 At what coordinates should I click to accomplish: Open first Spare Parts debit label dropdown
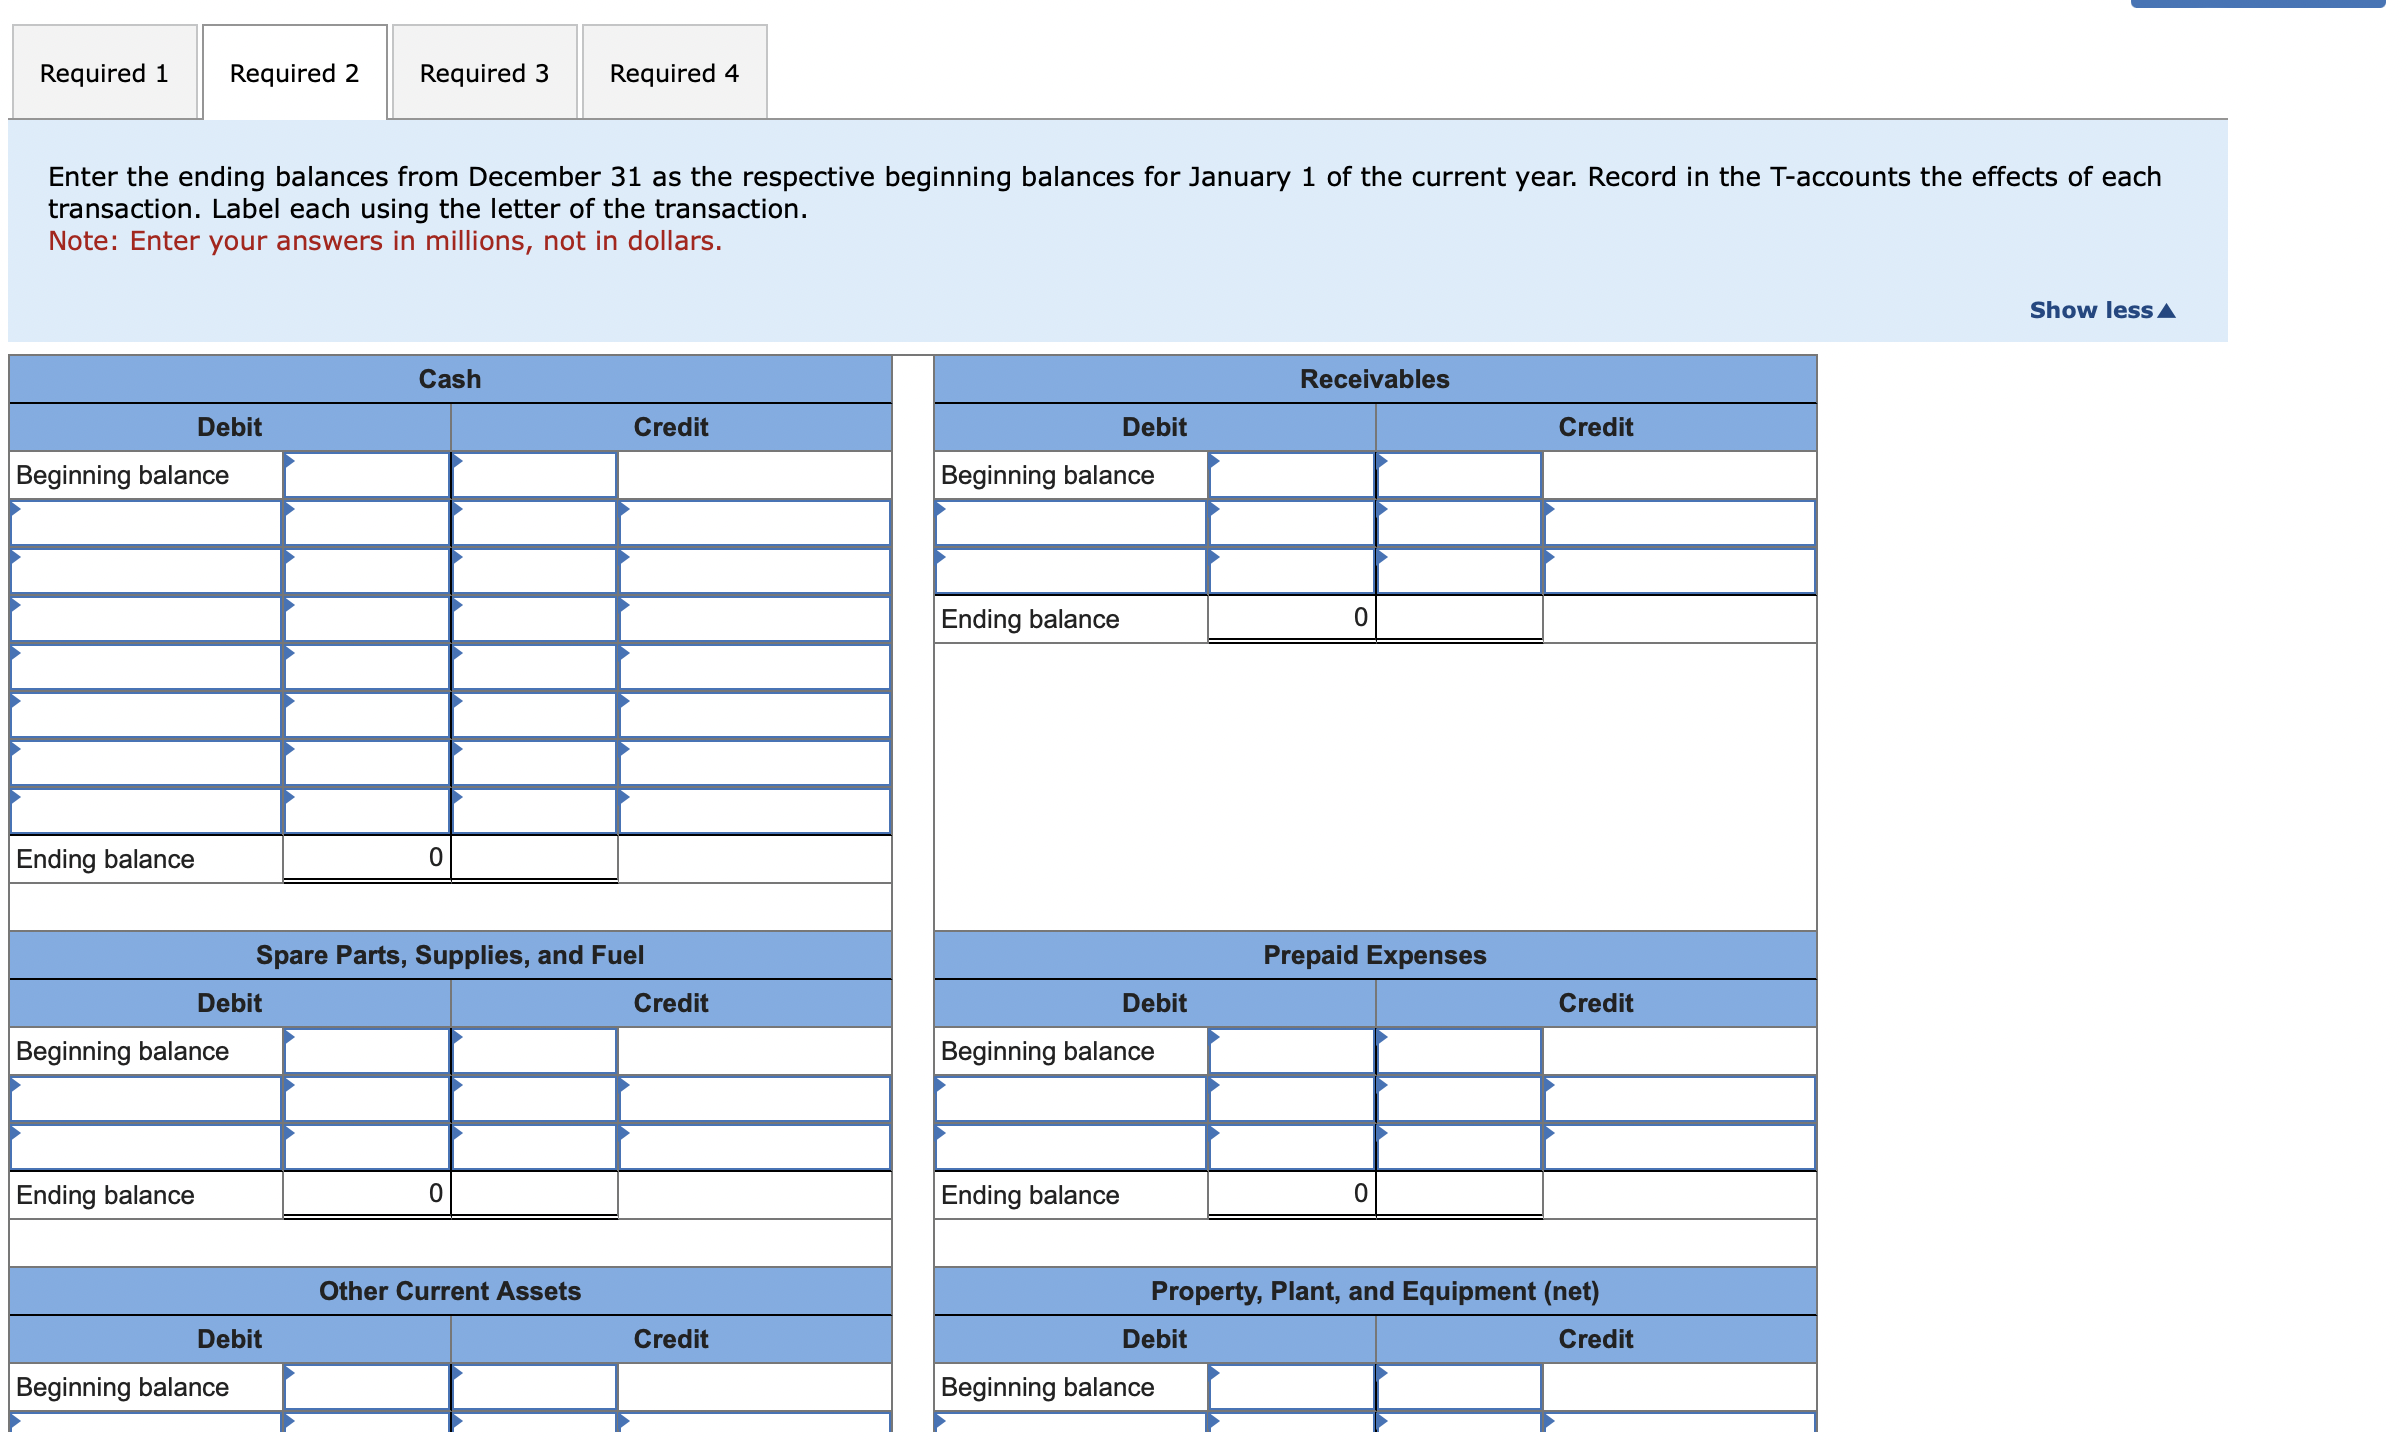coord(146,1099)
